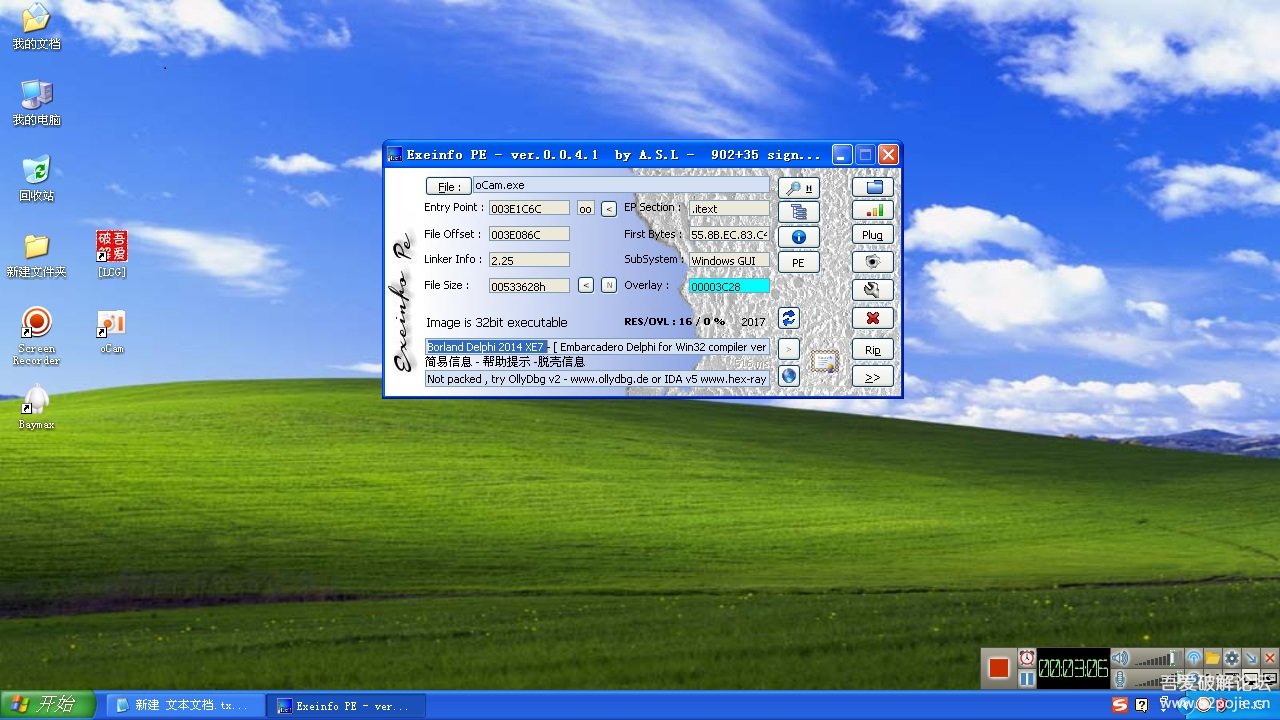Expand with the >> button
Image resolution: width=1280 pixels, height=720 pixels.
873,377
